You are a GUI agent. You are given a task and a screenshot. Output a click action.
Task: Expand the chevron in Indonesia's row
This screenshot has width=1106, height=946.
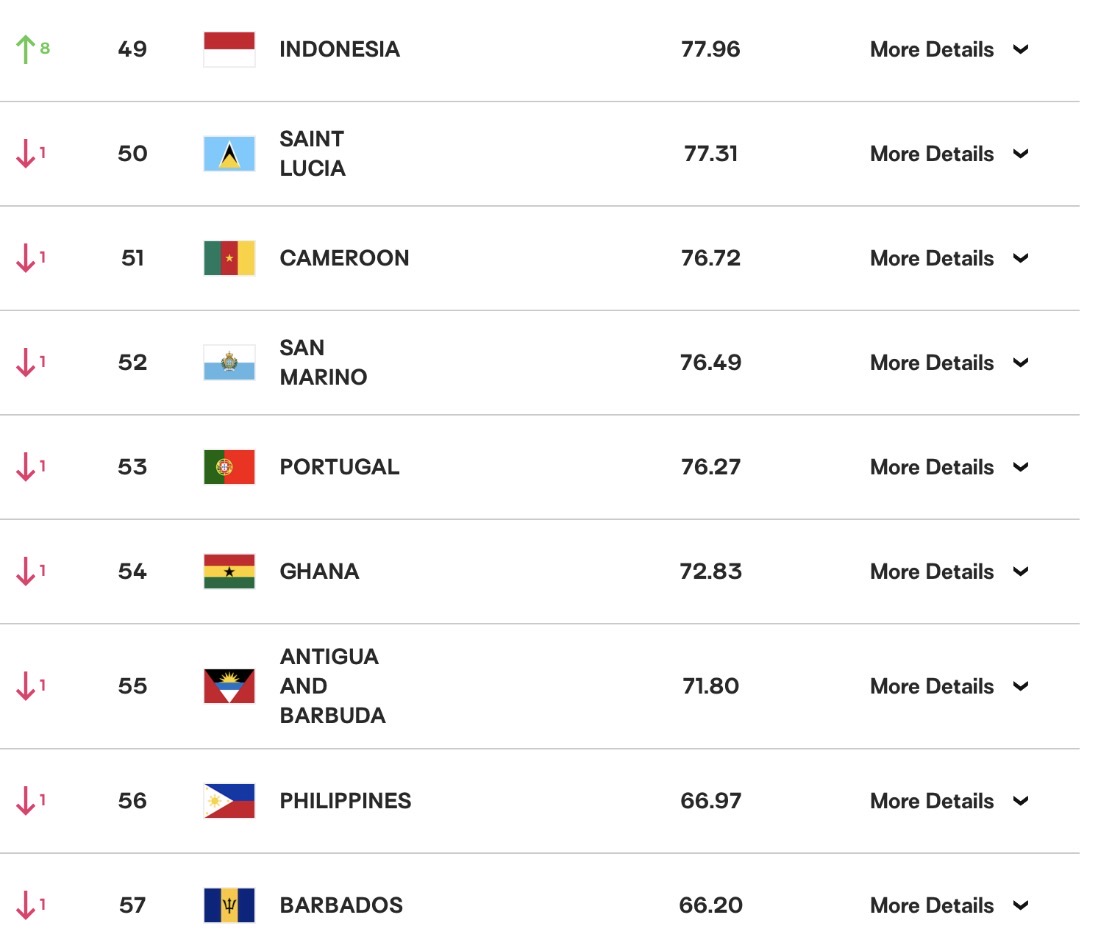1020,49
